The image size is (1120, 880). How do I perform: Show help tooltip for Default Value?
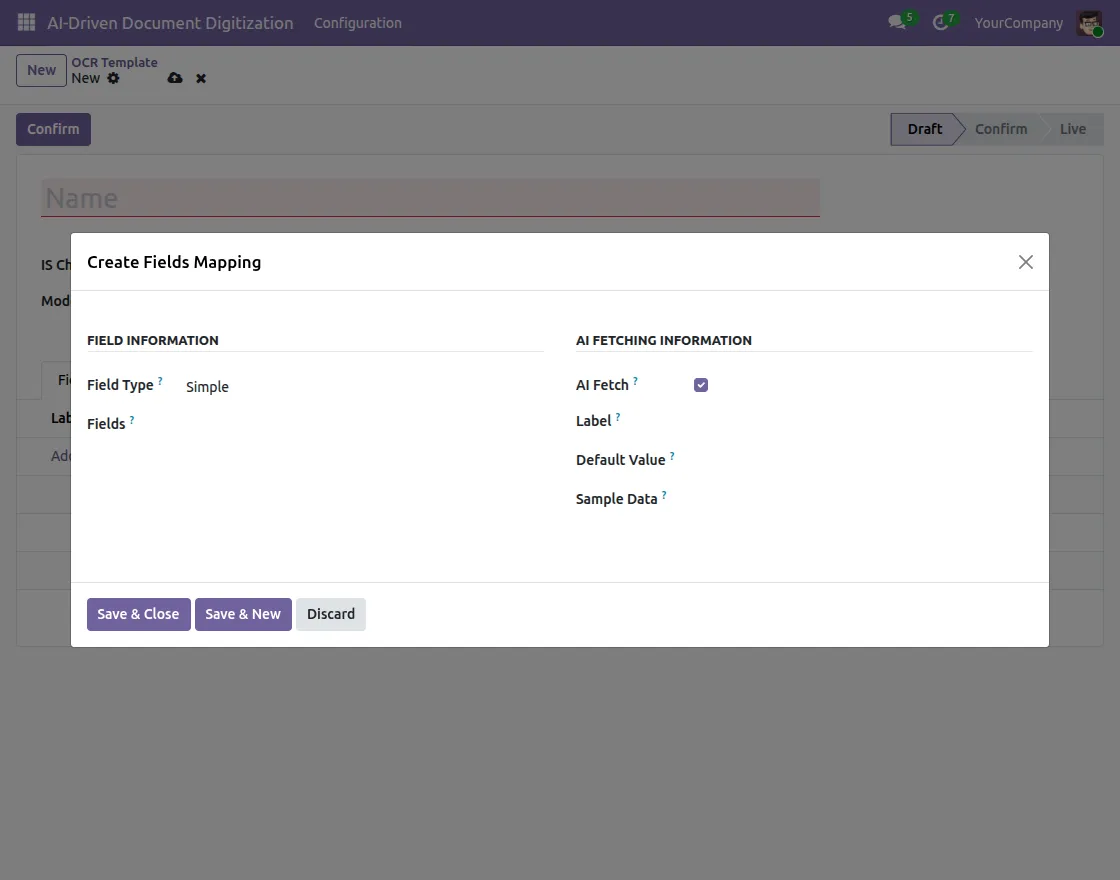[x=672, y=456]
